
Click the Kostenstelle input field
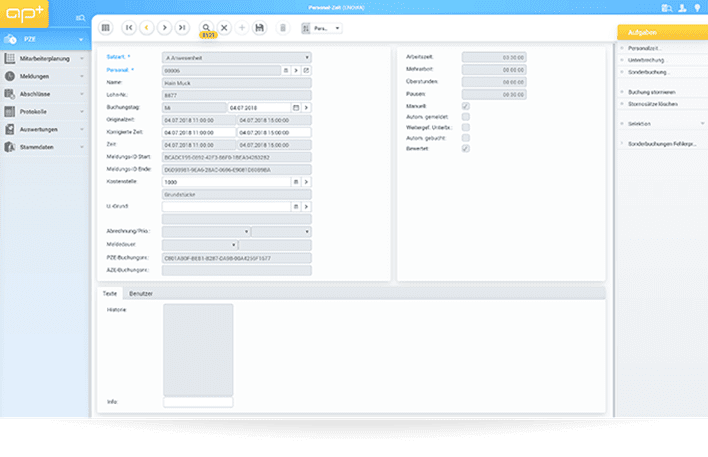[x=226, y=182]
